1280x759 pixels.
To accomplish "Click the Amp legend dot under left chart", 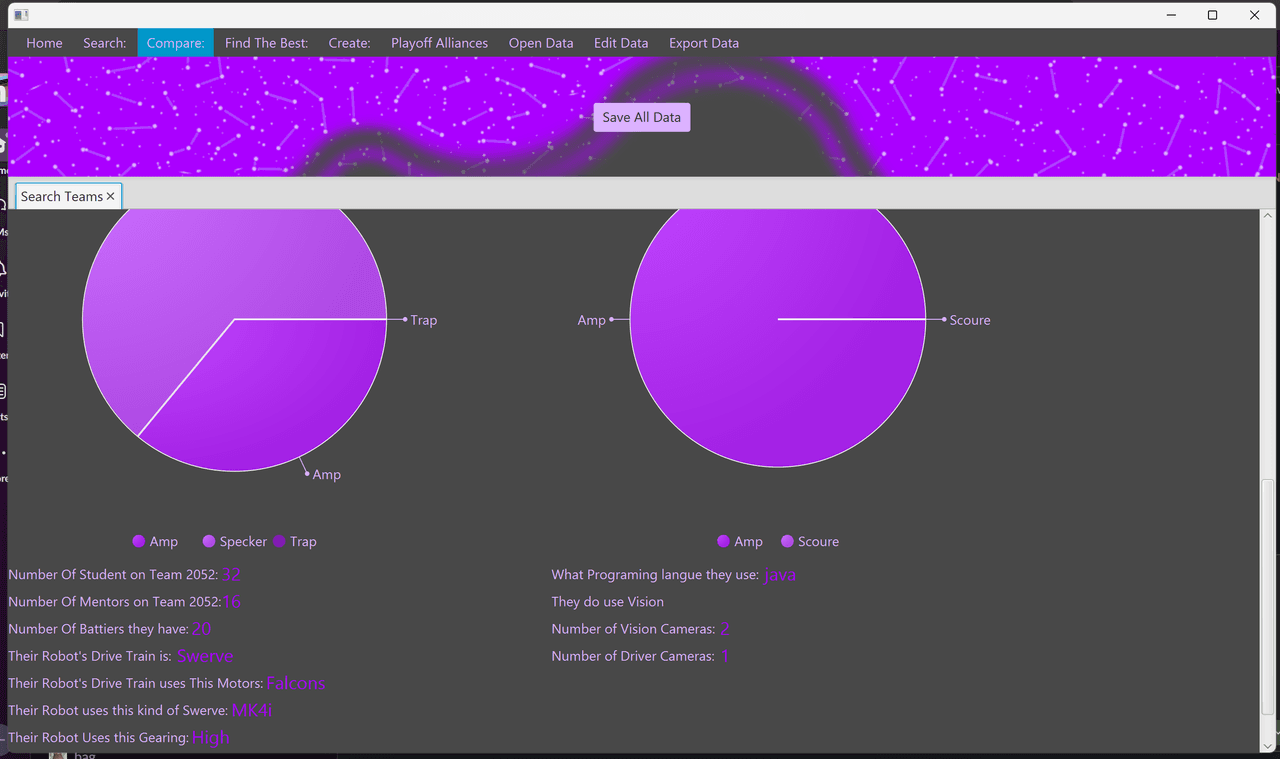I will click(139, 542).
